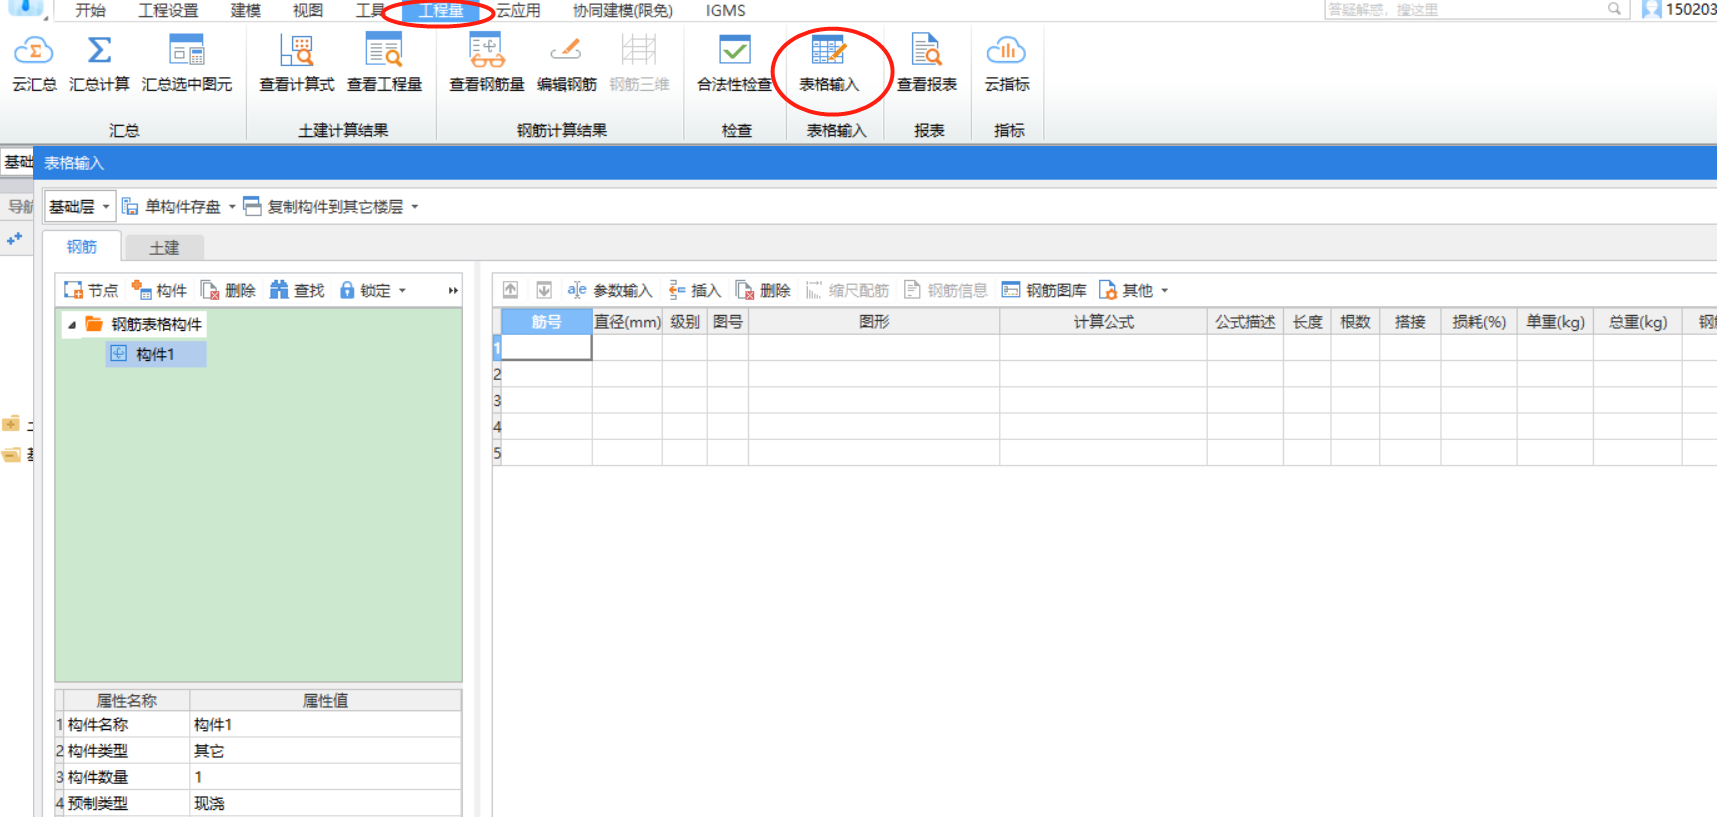1717x817 pixels.
Task: Open 建模 ribbon tab
Action: (245, 10)
